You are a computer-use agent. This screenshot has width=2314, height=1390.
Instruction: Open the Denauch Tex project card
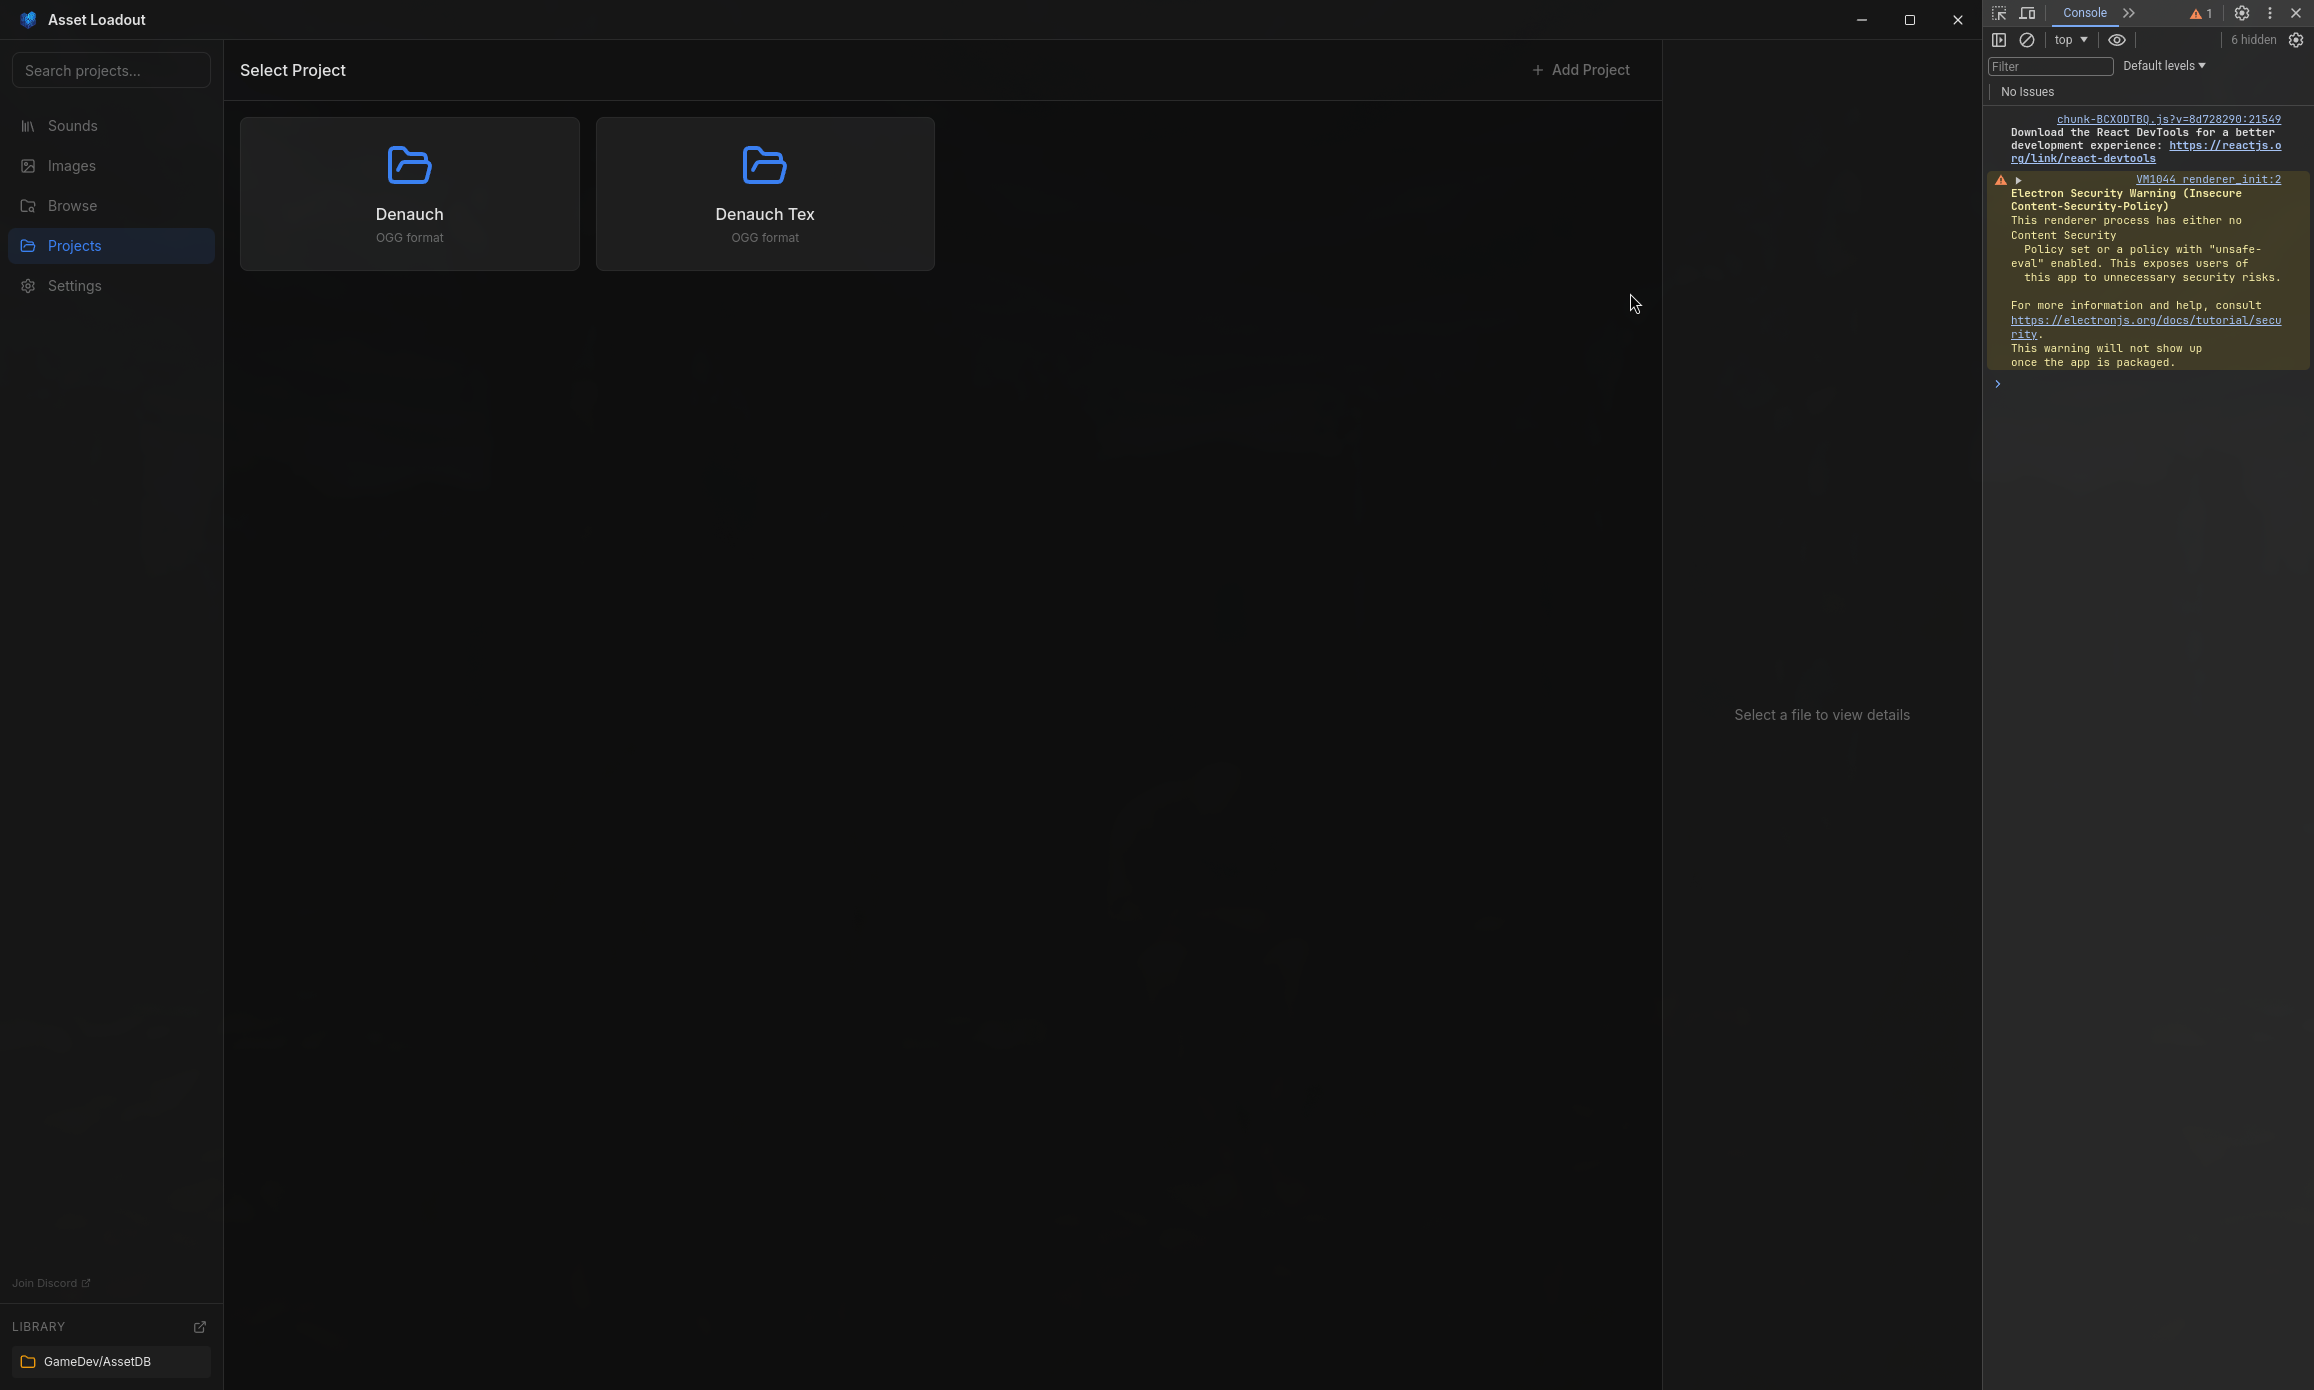pyautogui.click(x=764, y=193)
